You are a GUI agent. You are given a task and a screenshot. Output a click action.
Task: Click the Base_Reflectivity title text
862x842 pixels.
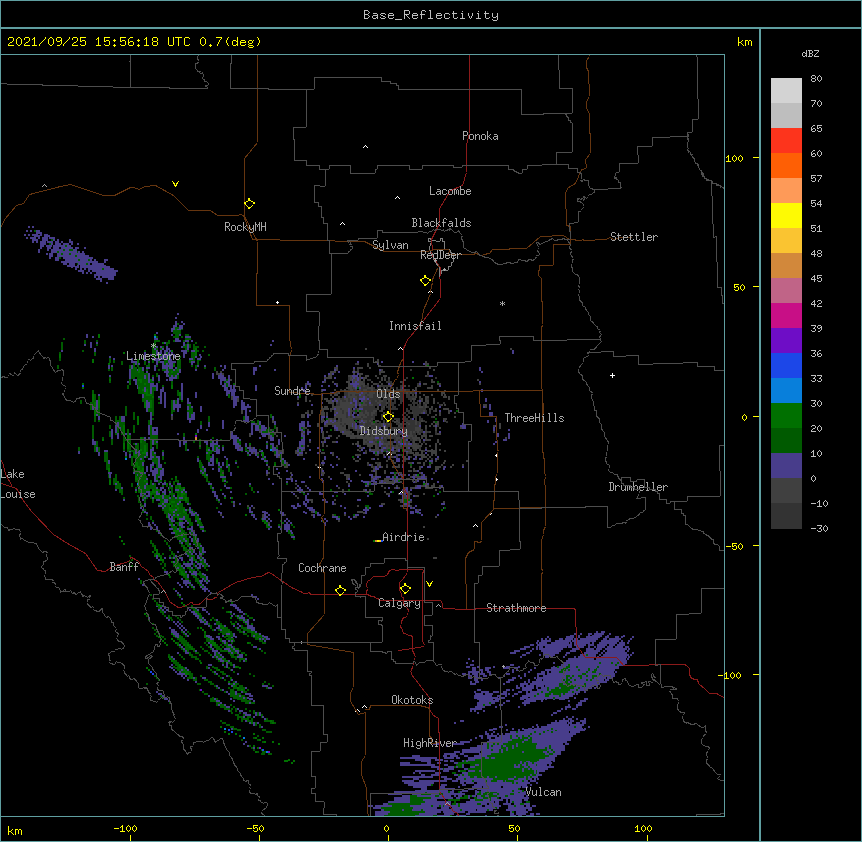coord(431,15)
